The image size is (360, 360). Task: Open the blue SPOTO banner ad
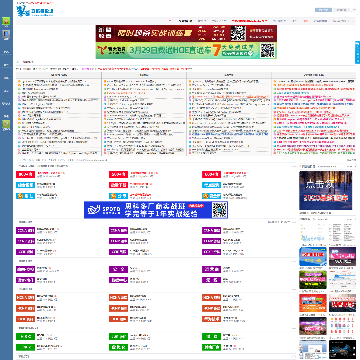tap(156, 210)
